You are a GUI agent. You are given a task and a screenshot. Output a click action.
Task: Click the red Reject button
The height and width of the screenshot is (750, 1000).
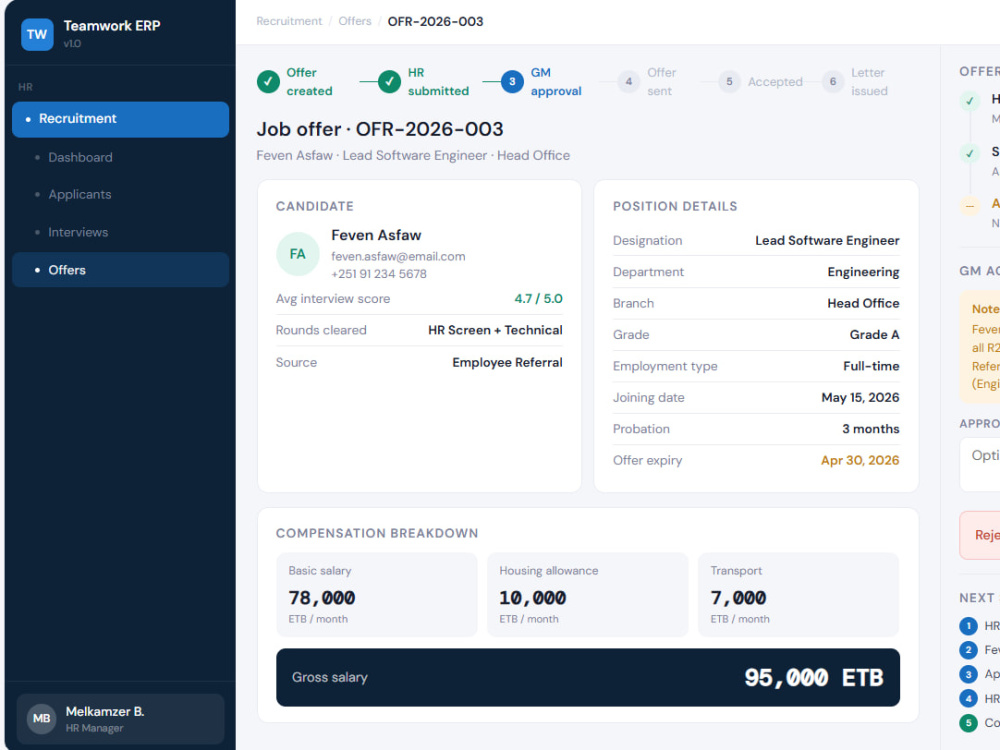(x=980, y=535)
